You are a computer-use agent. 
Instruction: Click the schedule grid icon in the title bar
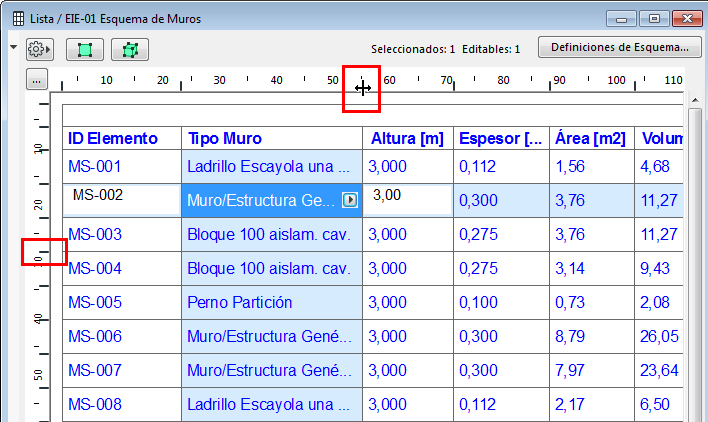pos(18,19)
